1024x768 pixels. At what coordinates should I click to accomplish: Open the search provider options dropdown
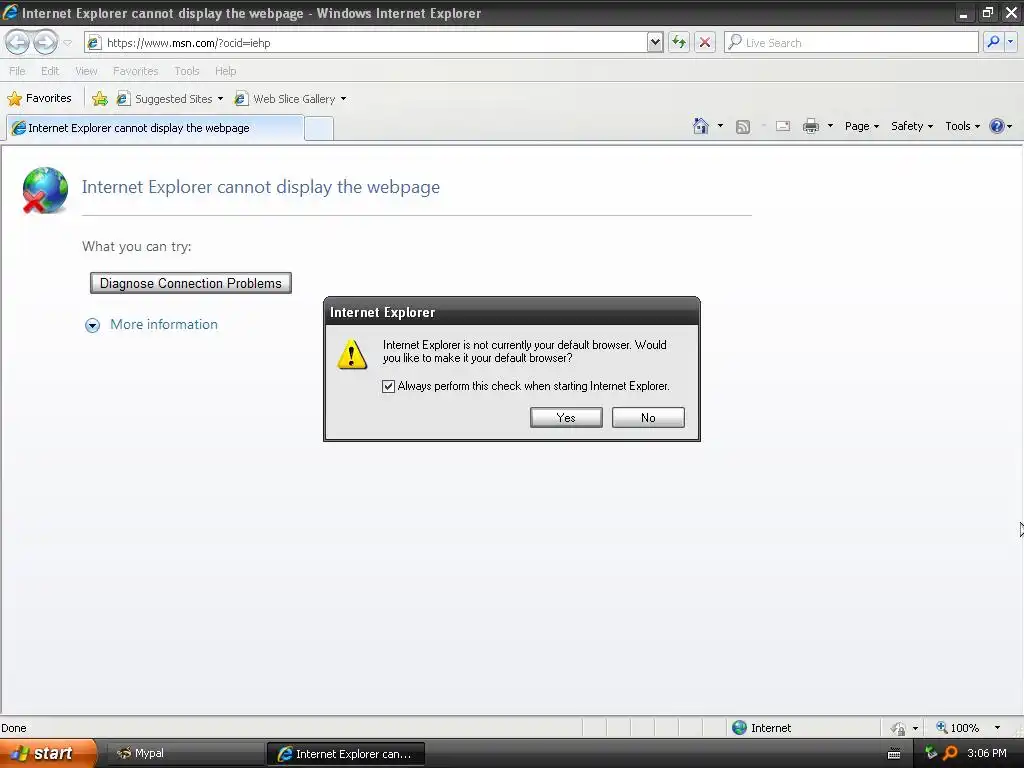[x=1010, y=42]
